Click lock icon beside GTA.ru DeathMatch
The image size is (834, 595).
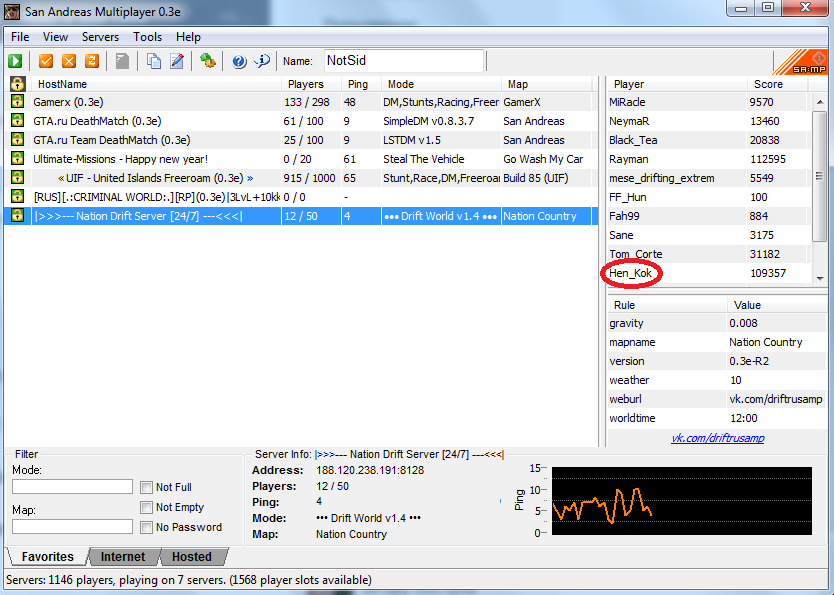pos(18,120)
